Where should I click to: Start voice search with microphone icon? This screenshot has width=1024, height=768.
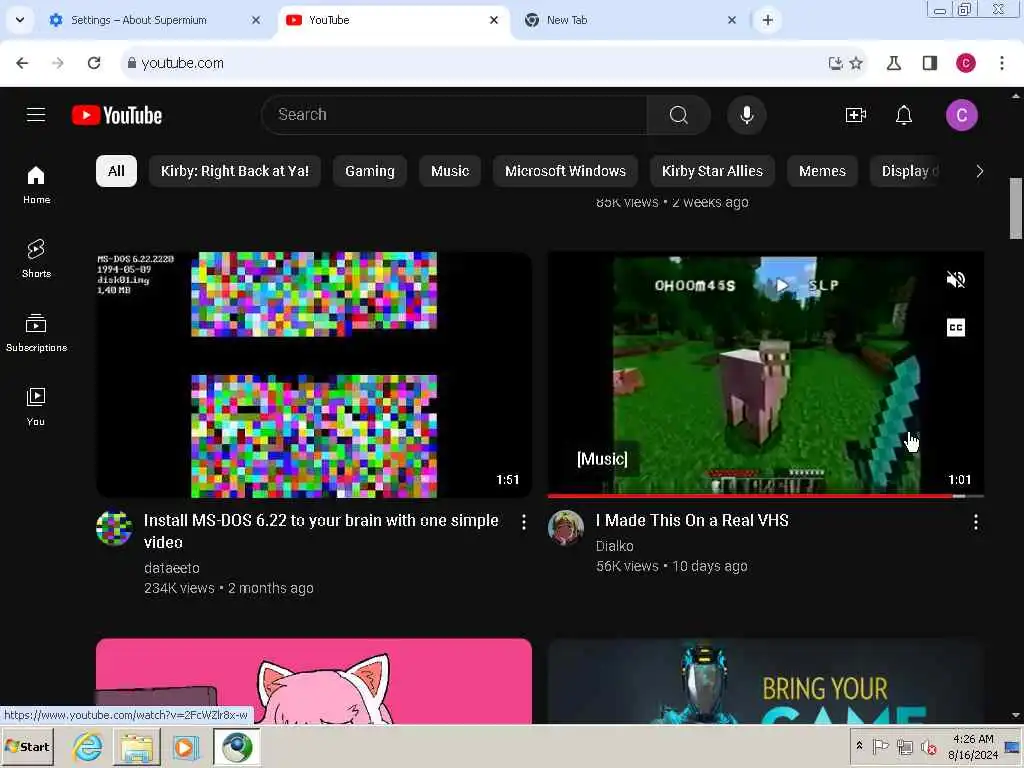[746, 115]
